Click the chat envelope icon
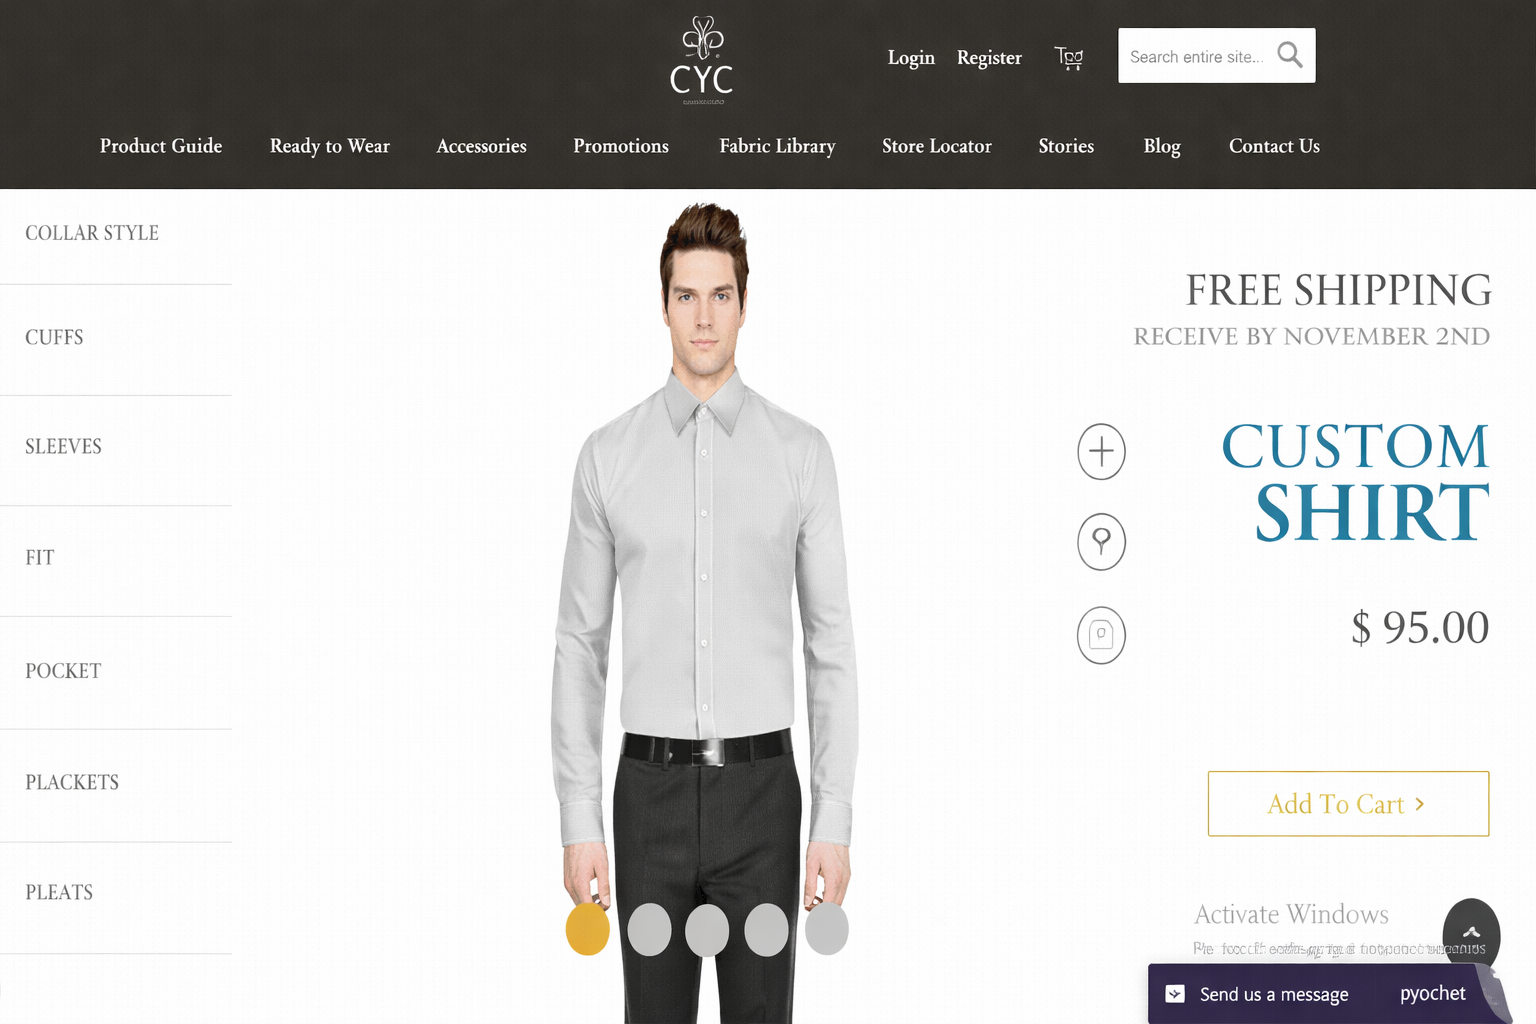 point(1176,994)
